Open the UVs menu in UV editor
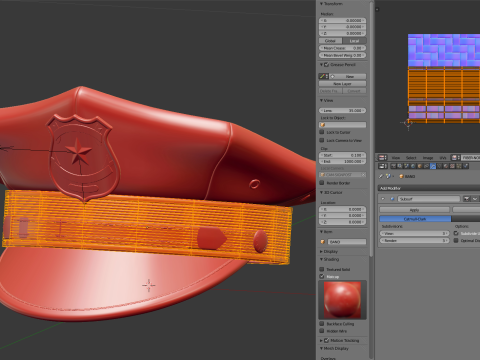Screen dimensions: 480x360 (443, 158)
